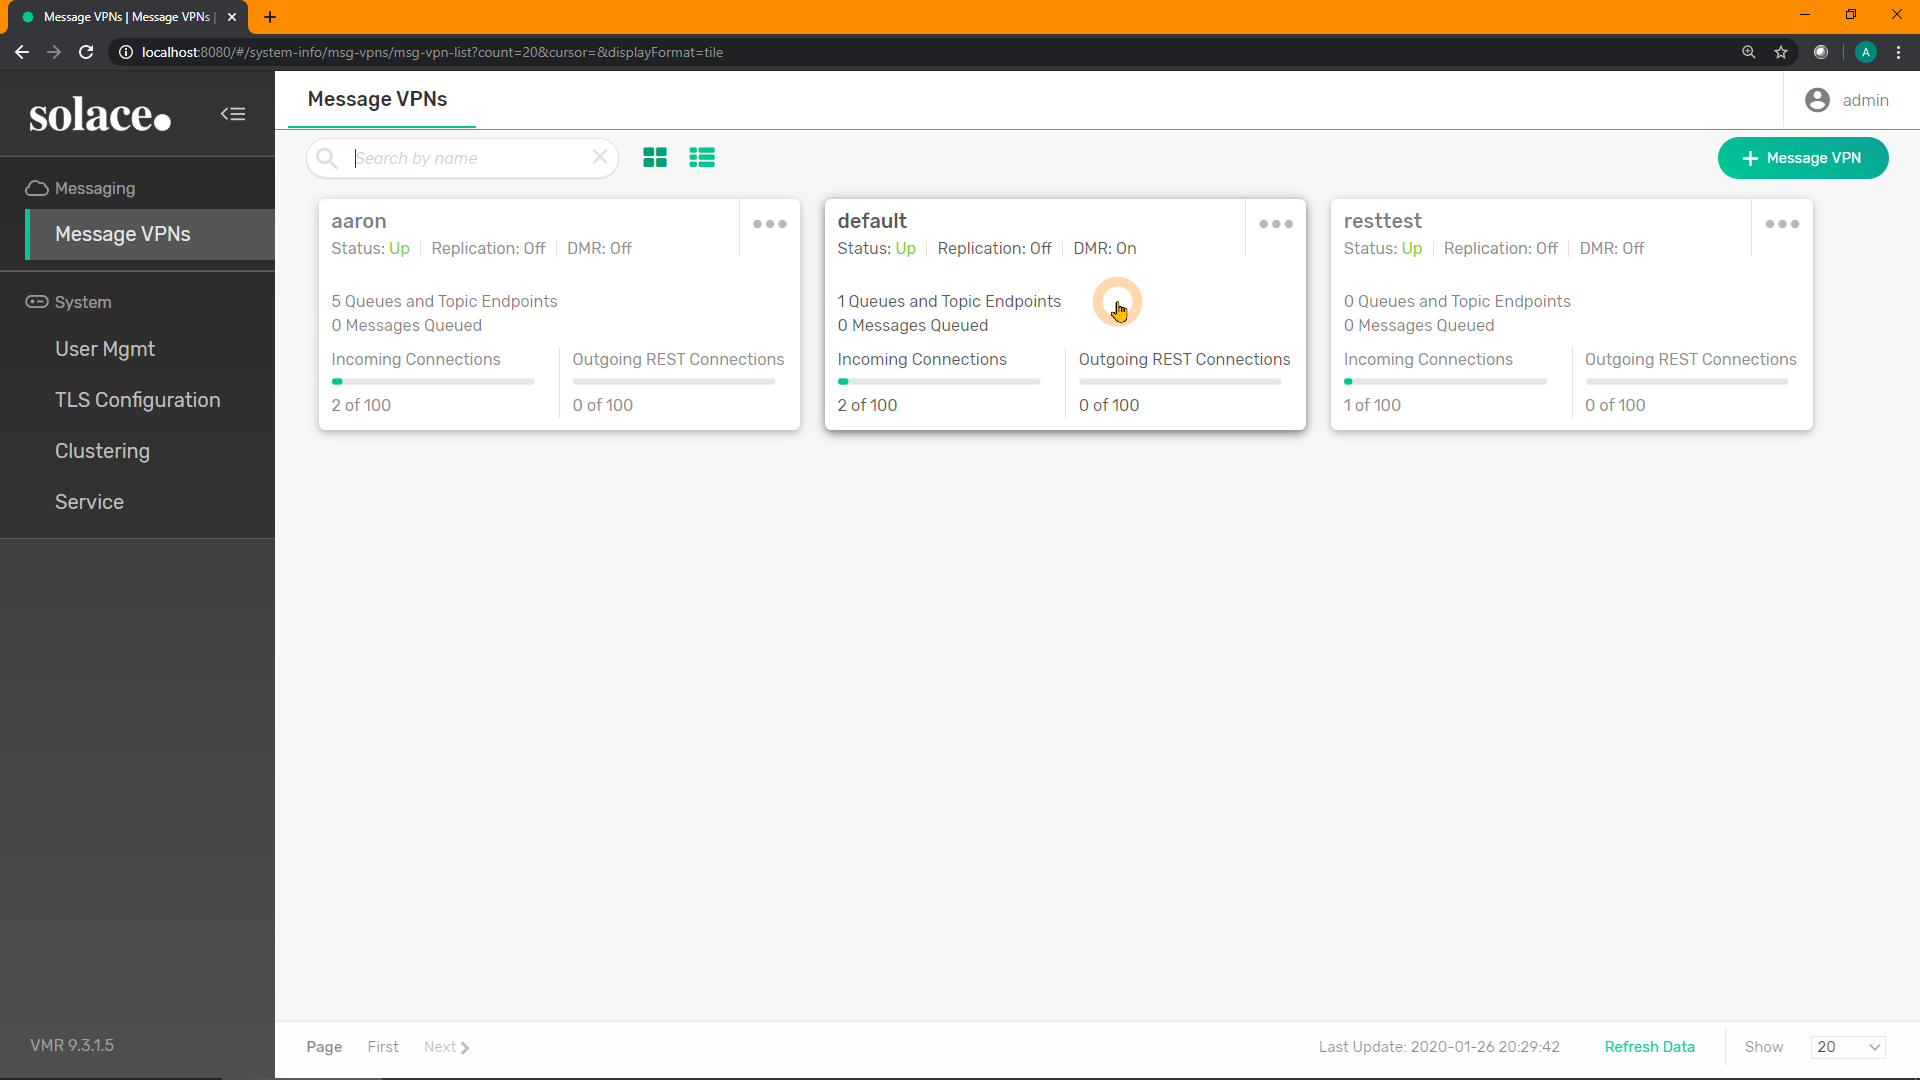The height and width of the screenshot is (1080, 1920).
Task: Open default VPN actions menu (three dots)
Action: [1276, 224]
